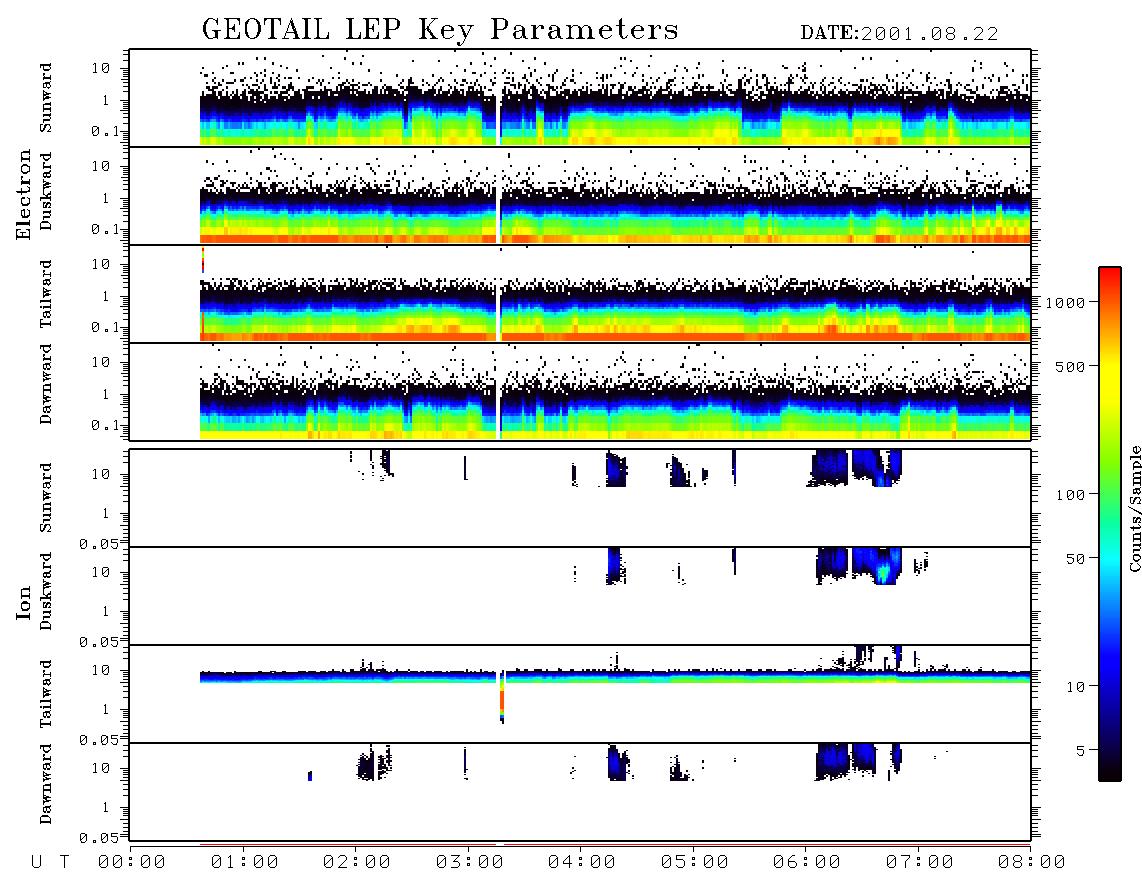Click the "07:00" time tick label
This screenshot has width=1142, height=880.
pyautogui.click(x=920, y=863)
